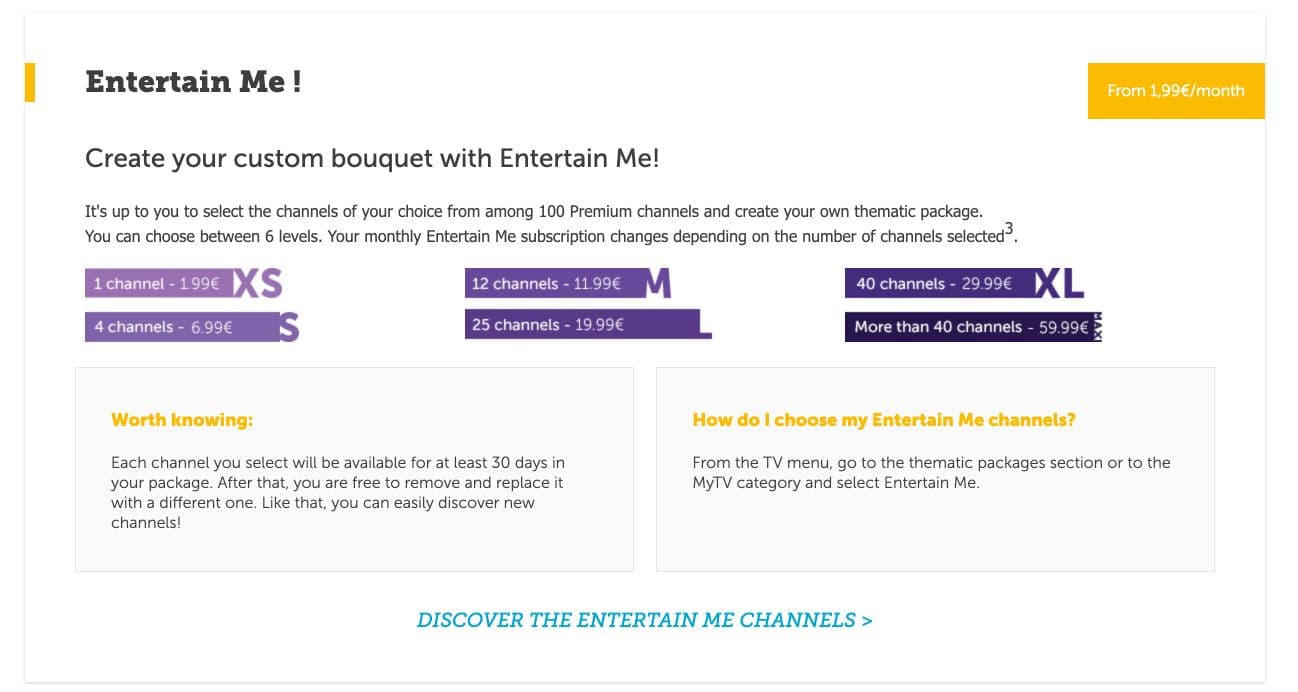Click the XL size letter icon

point(1062,283)
